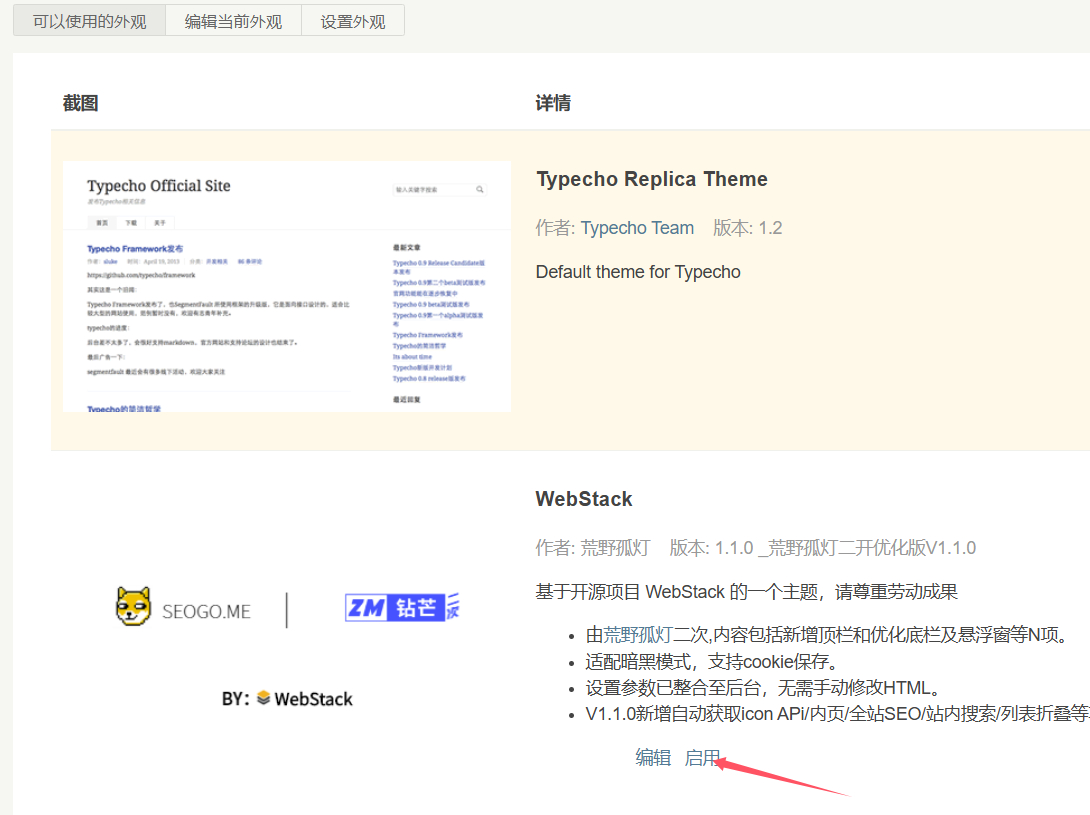Click the 荒野孤灯 link in WebStack description

pos(637,635)
